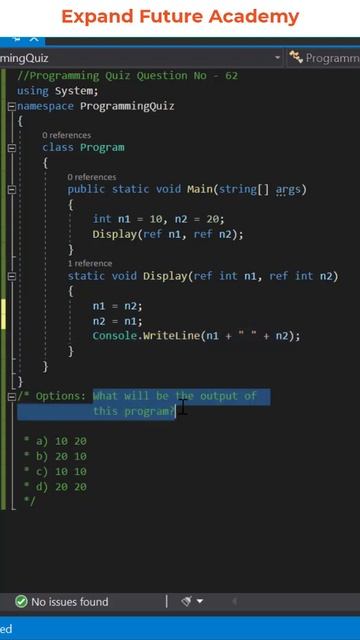Collapse the namespace ProgrammingQuiz block
The image size is (360, 640).
point(12,107)
